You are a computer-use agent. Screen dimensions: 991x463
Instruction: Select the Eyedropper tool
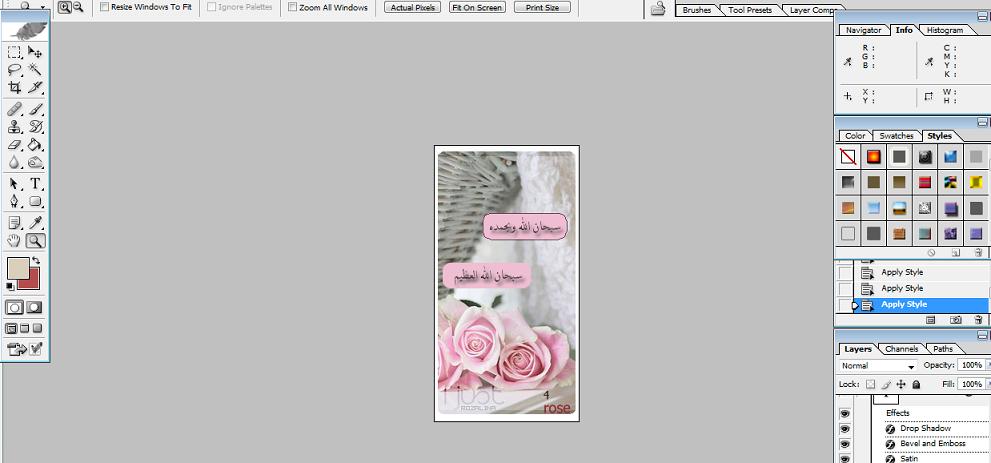point(36,222)
